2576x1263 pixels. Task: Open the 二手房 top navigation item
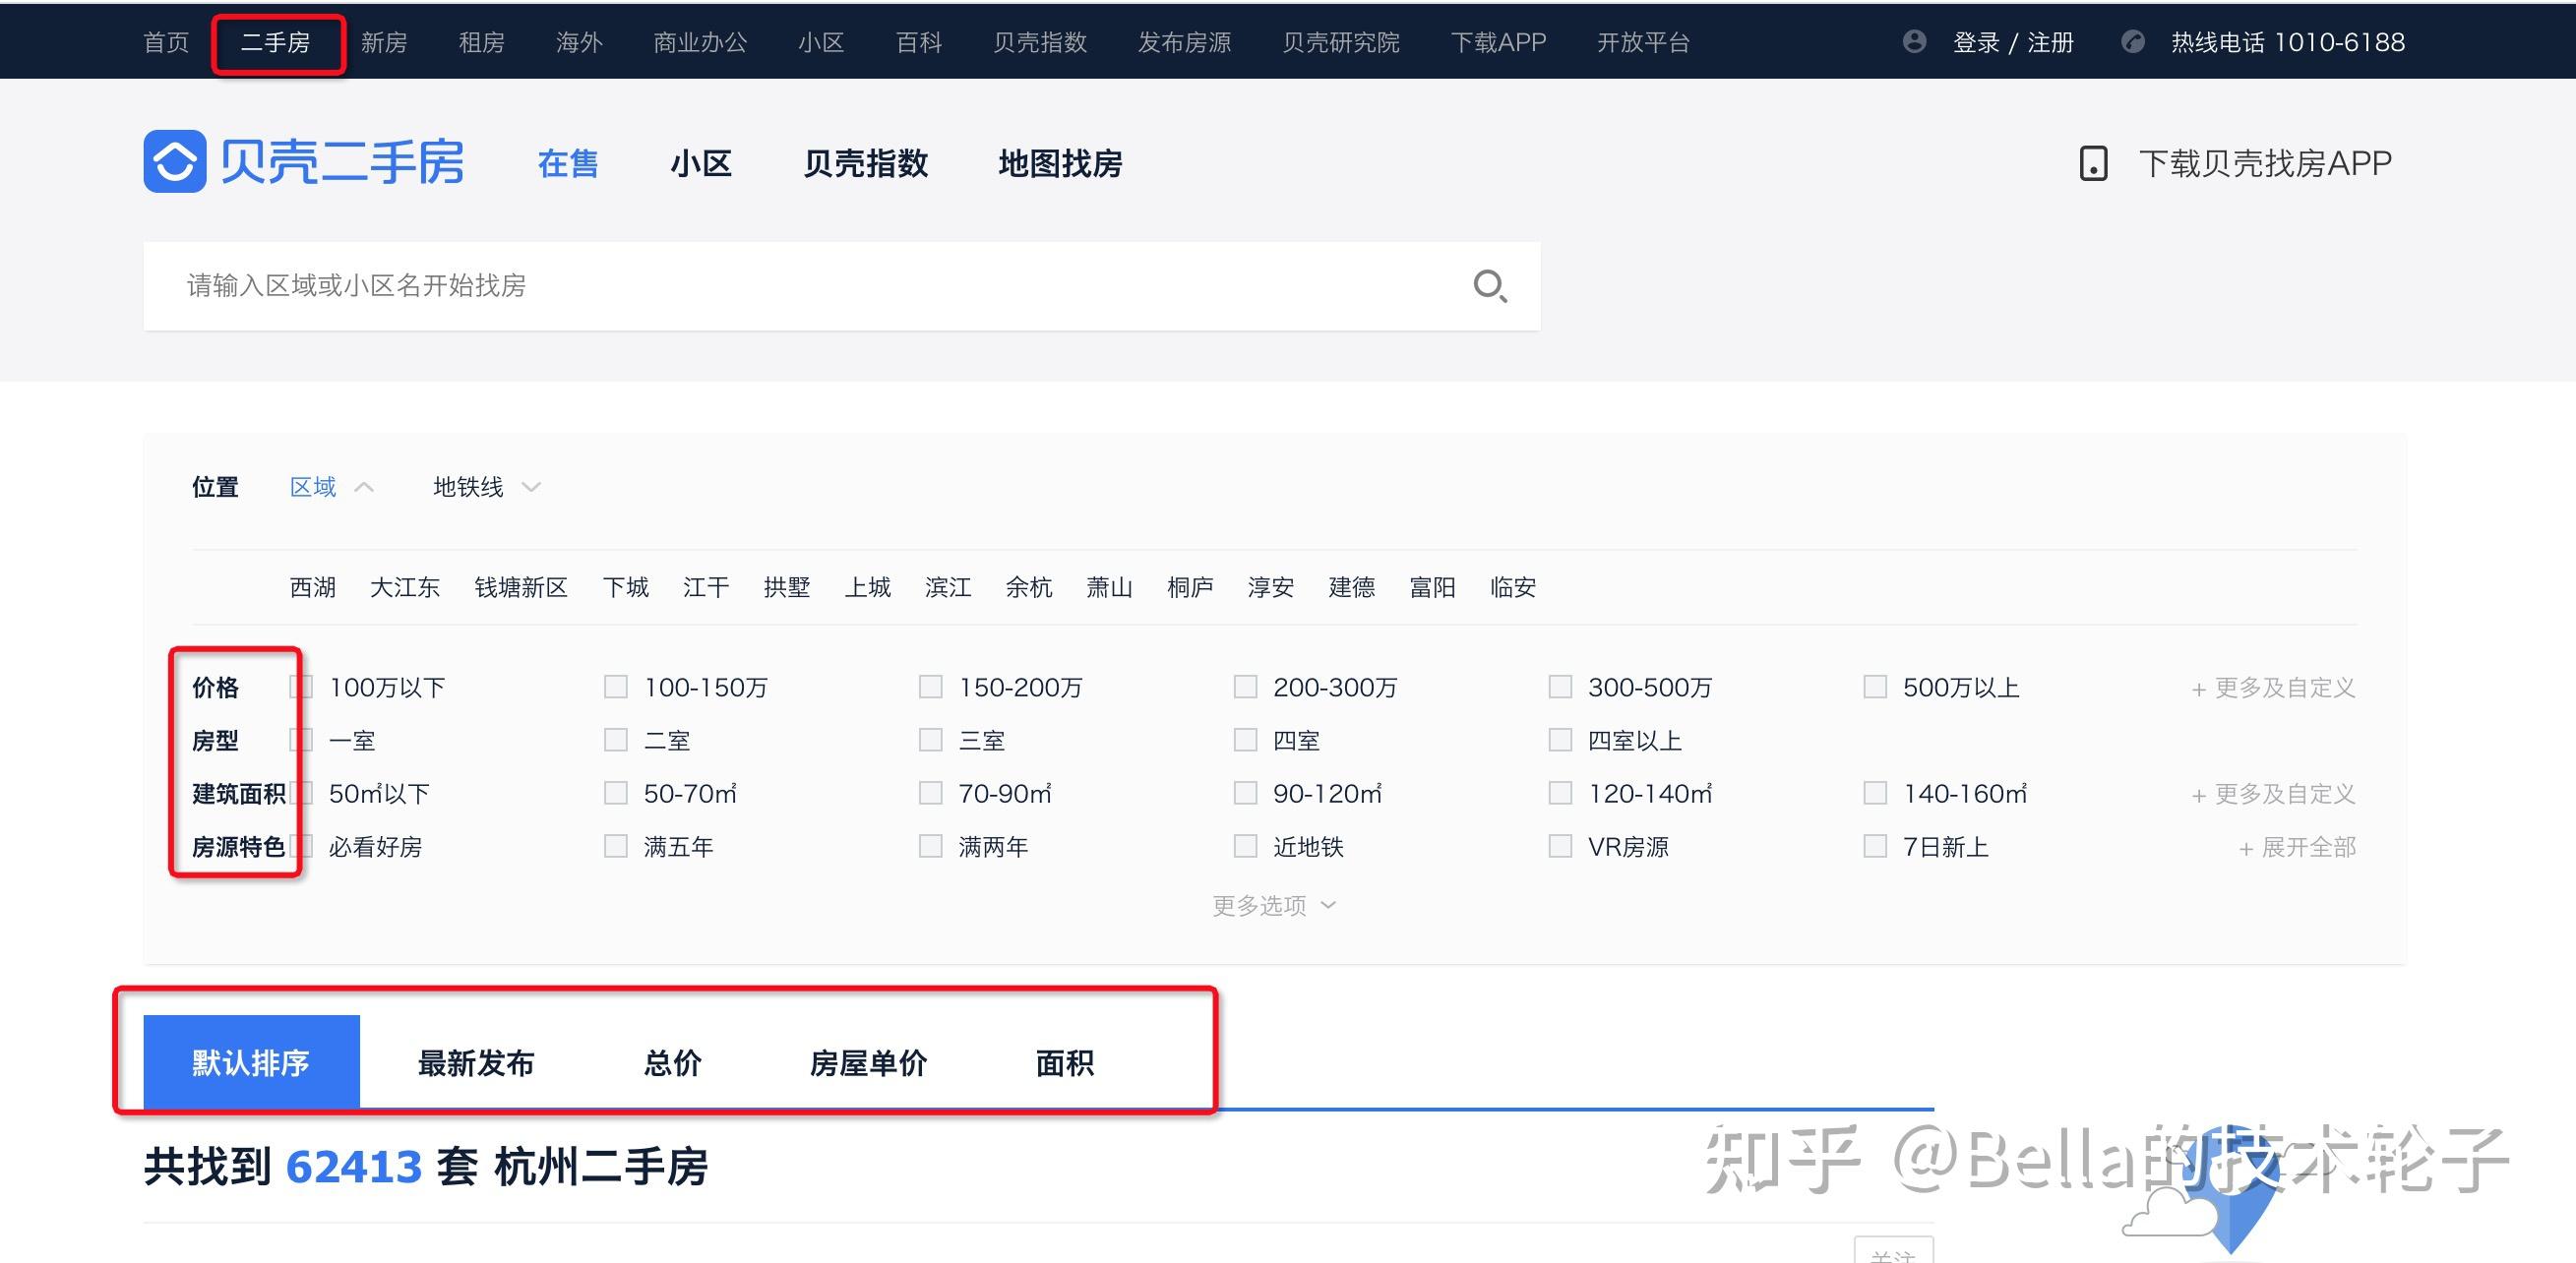tap(276, 42)
